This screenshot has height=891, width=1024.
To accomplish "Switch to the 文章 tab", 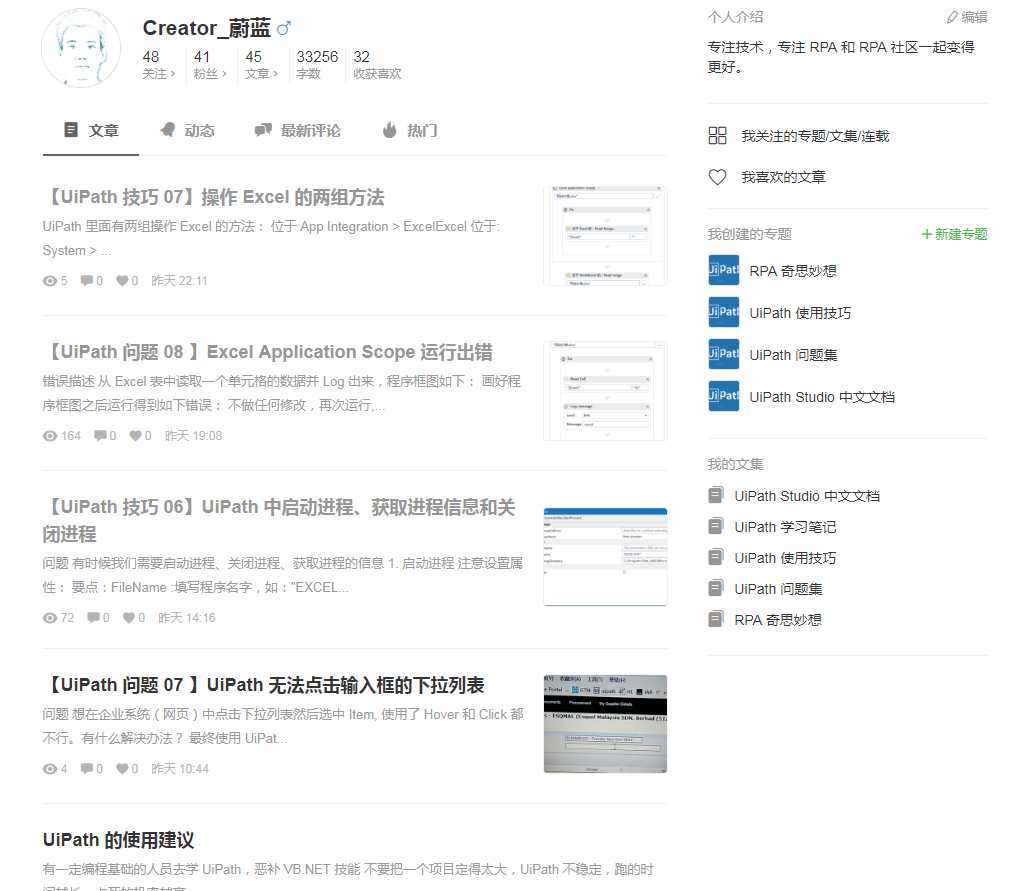I will pos(91,131).
